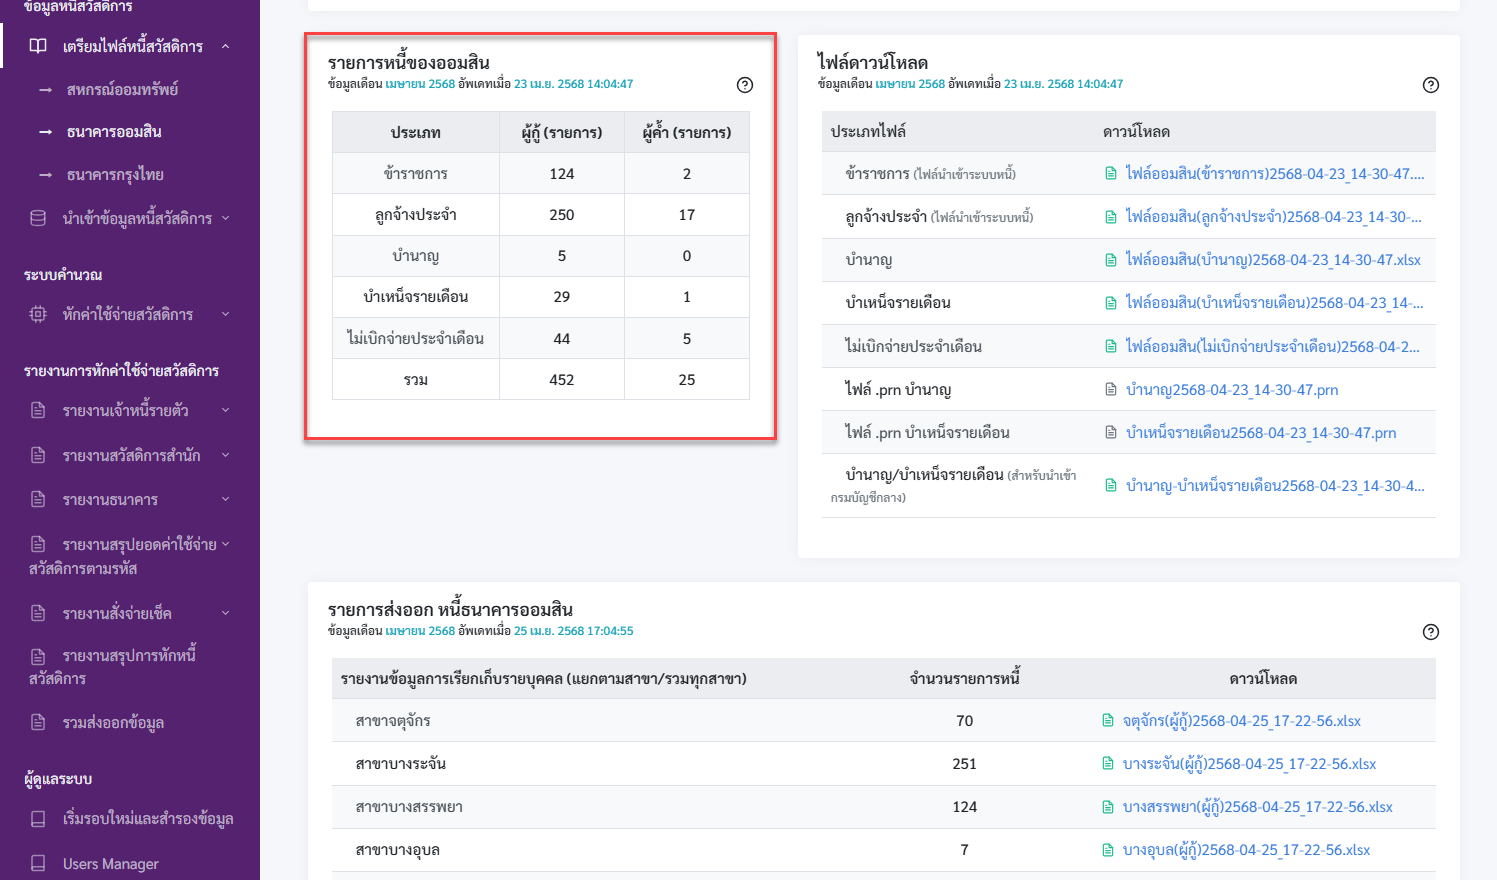Expand the รายงานธนาคาร menu
Viewport: 1497px width, 880px height.
225,499
